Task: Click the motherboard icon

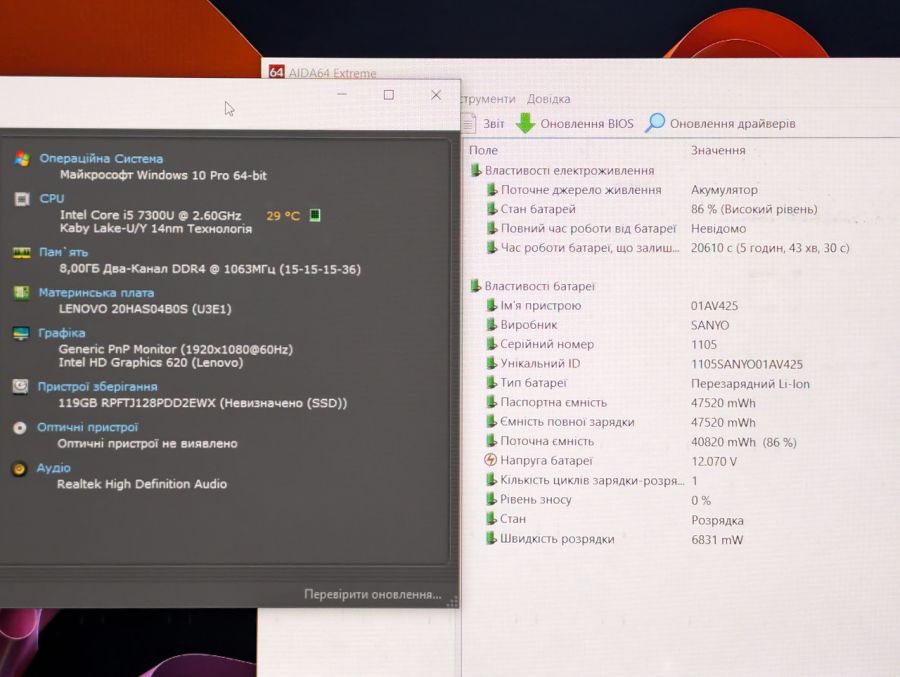Action: pos(21,293)
